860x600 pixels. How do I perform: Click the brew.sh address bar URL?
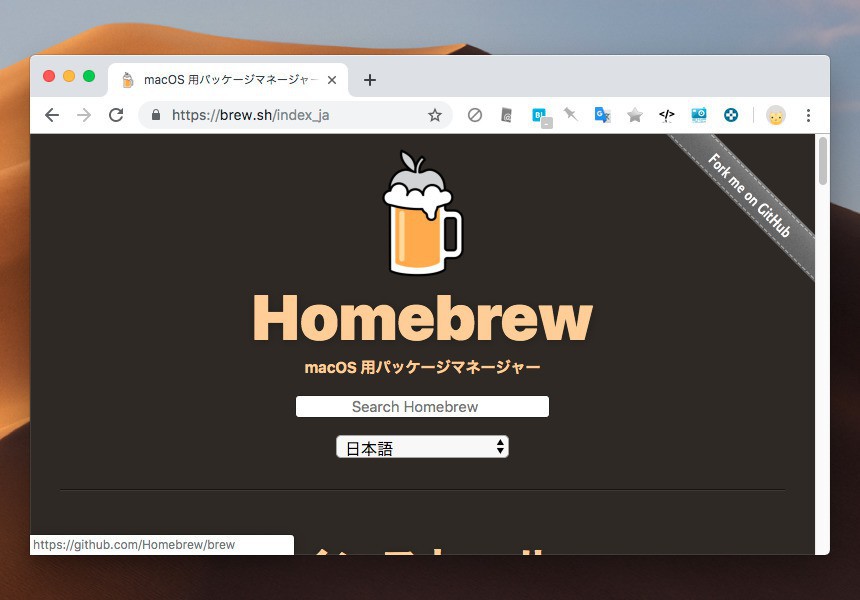pyautogui.click(x=250, y=115)
